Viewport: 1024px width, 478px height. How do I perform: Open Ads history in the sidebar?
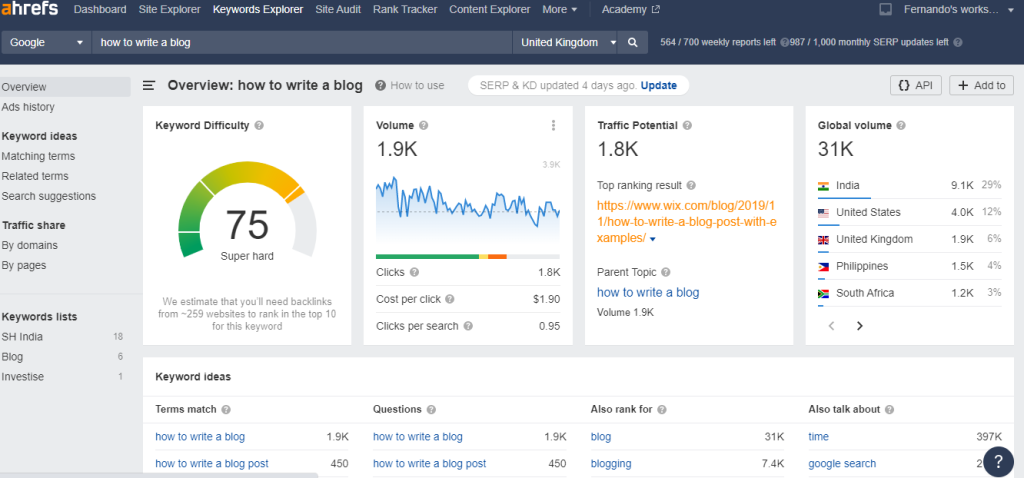[x=28, y=107]
